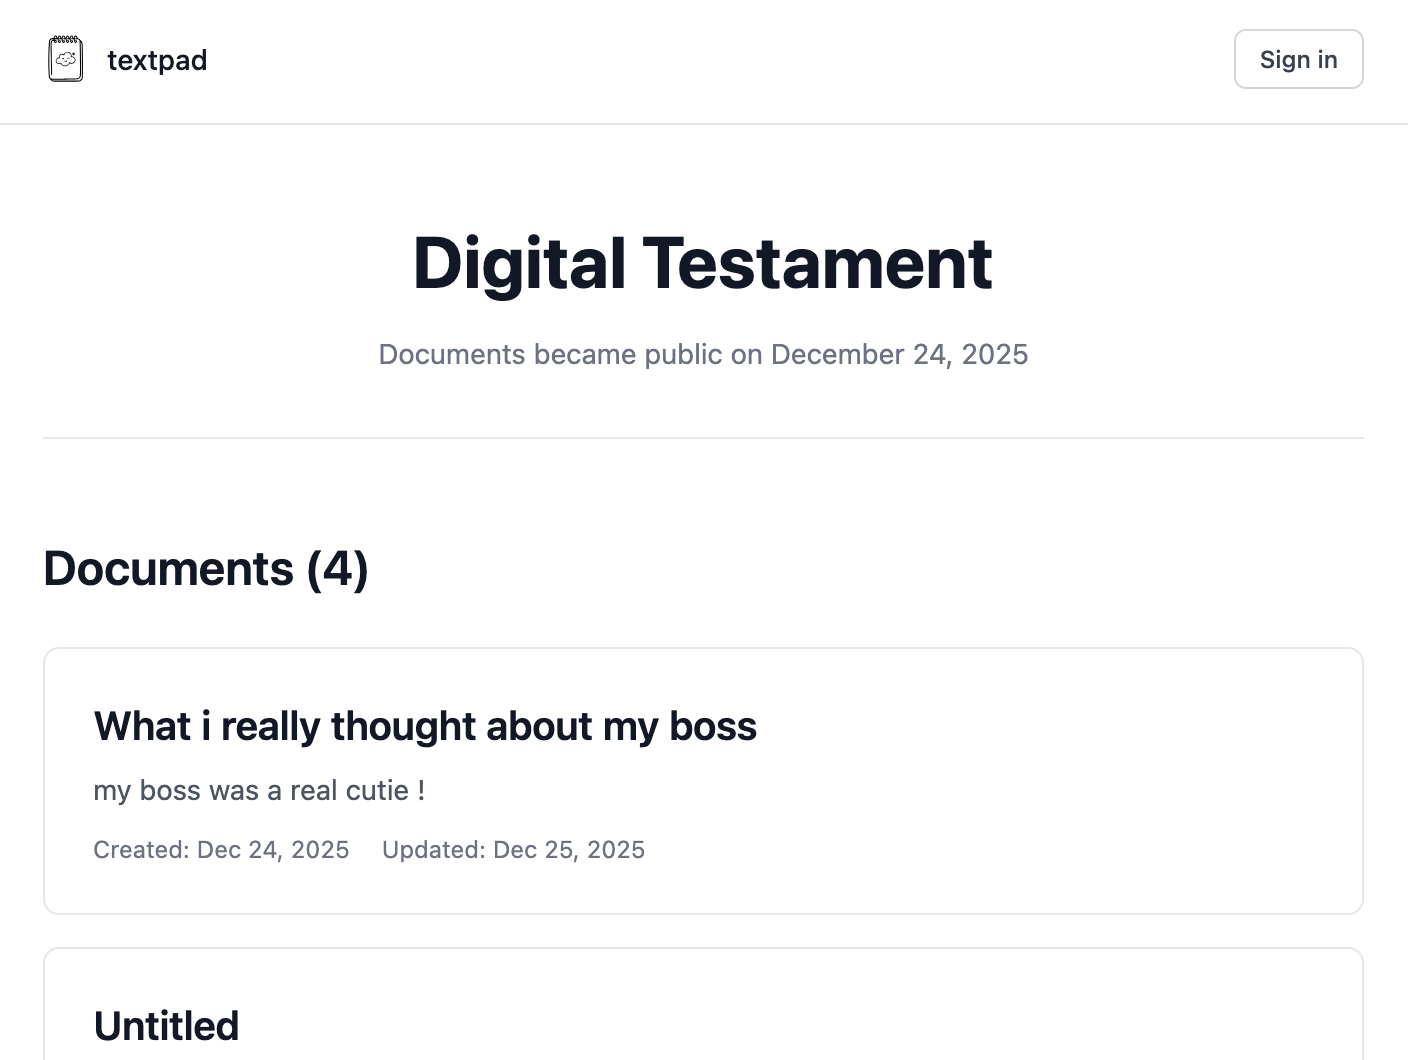Click the "Documents" section heading word

pyautogui.click(x=168, y=569)
